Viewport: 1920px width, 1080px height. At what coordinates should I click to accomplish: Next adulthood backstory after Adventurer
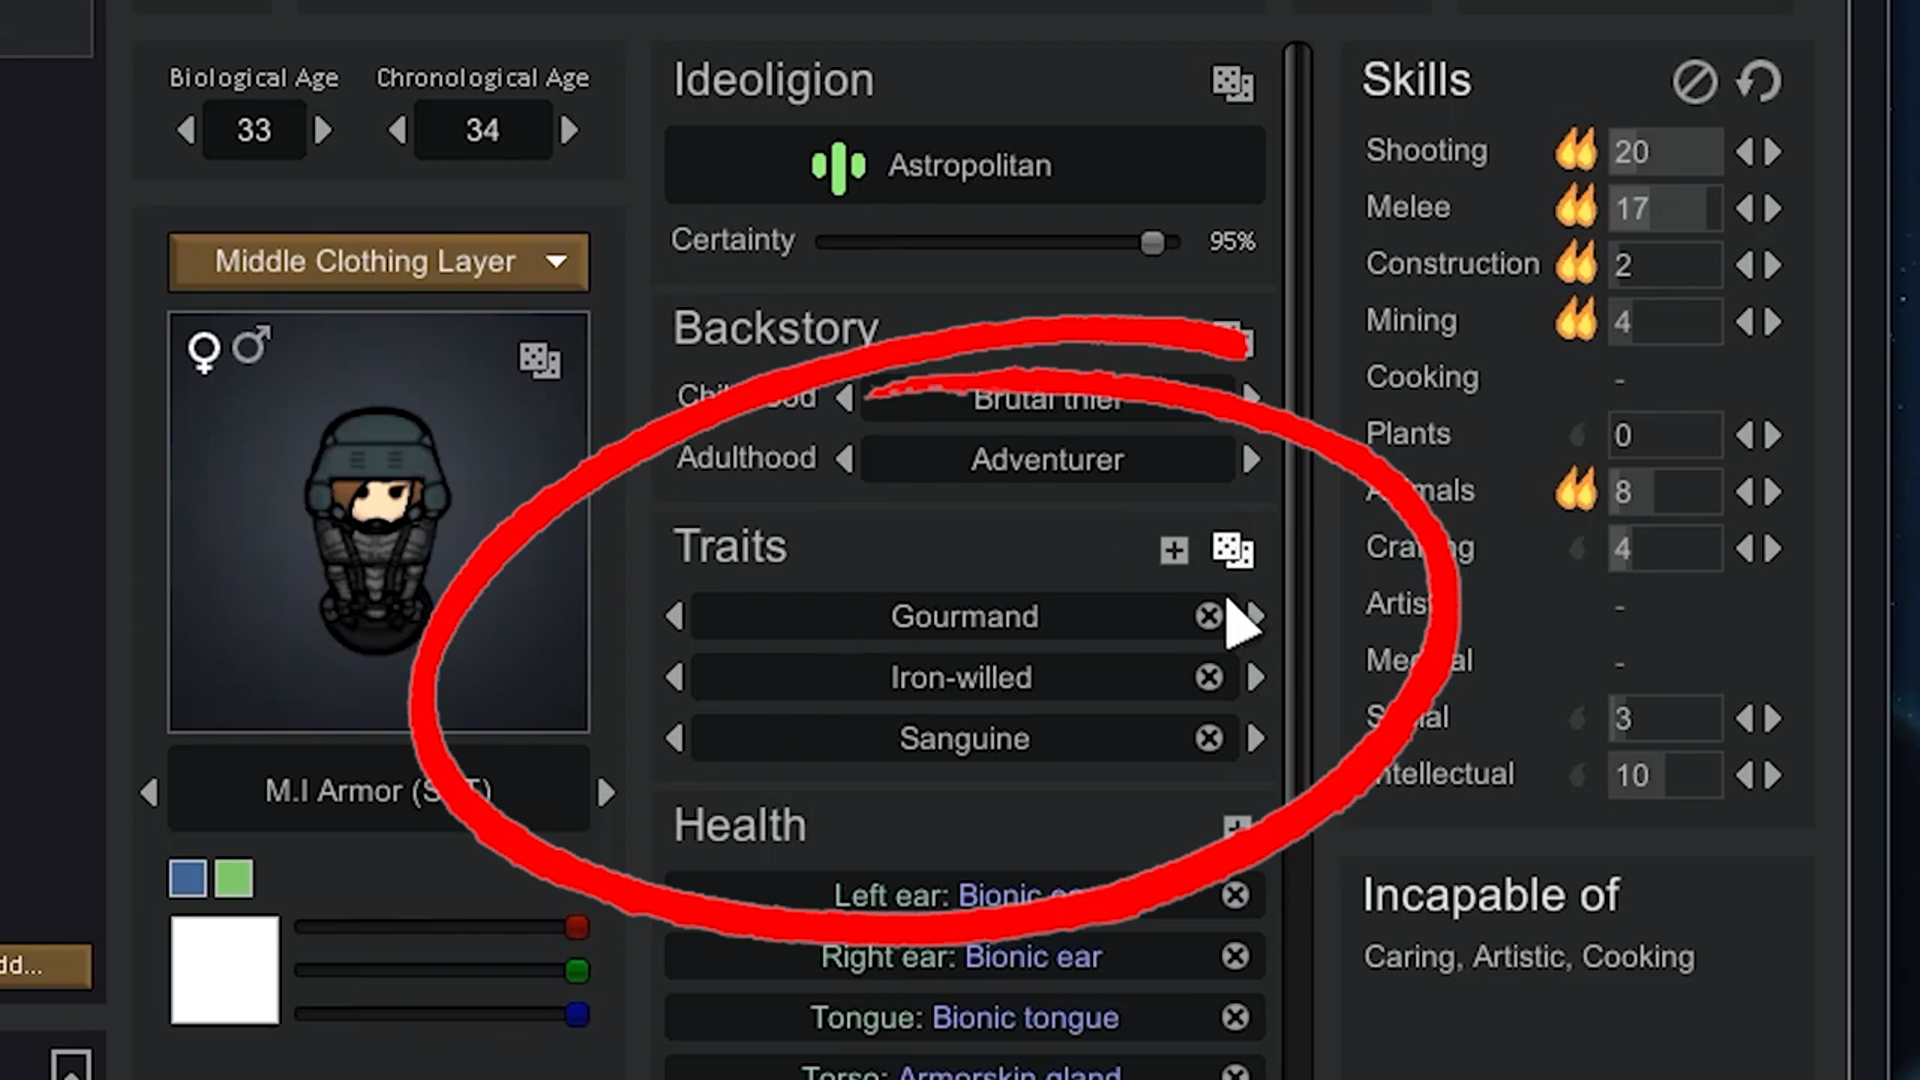pyautogui.click(x=1252, y=459)
